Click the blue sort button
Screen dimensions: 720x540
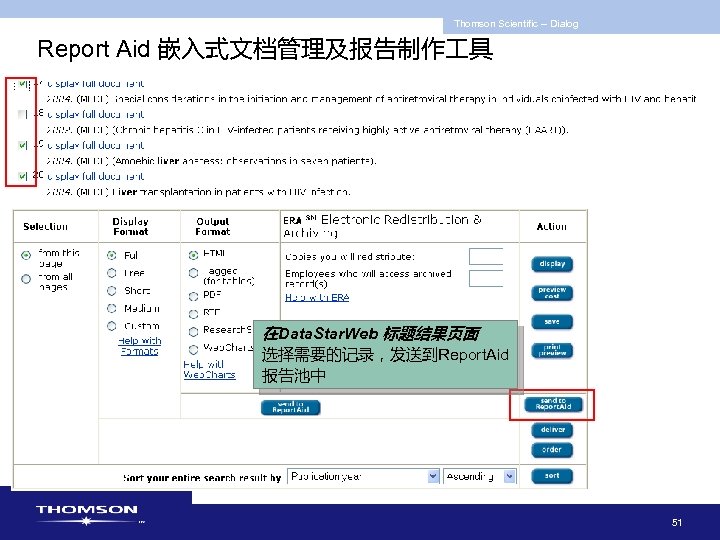552,476
